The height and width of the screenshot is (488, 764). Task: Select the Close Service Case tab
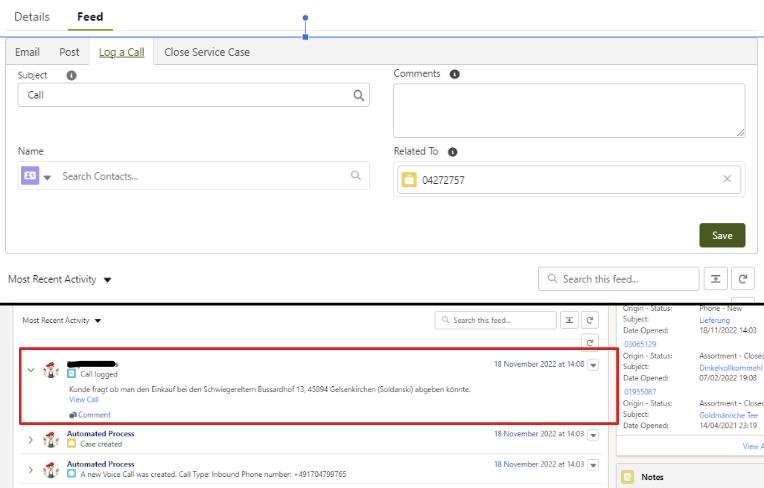(207, 52)
